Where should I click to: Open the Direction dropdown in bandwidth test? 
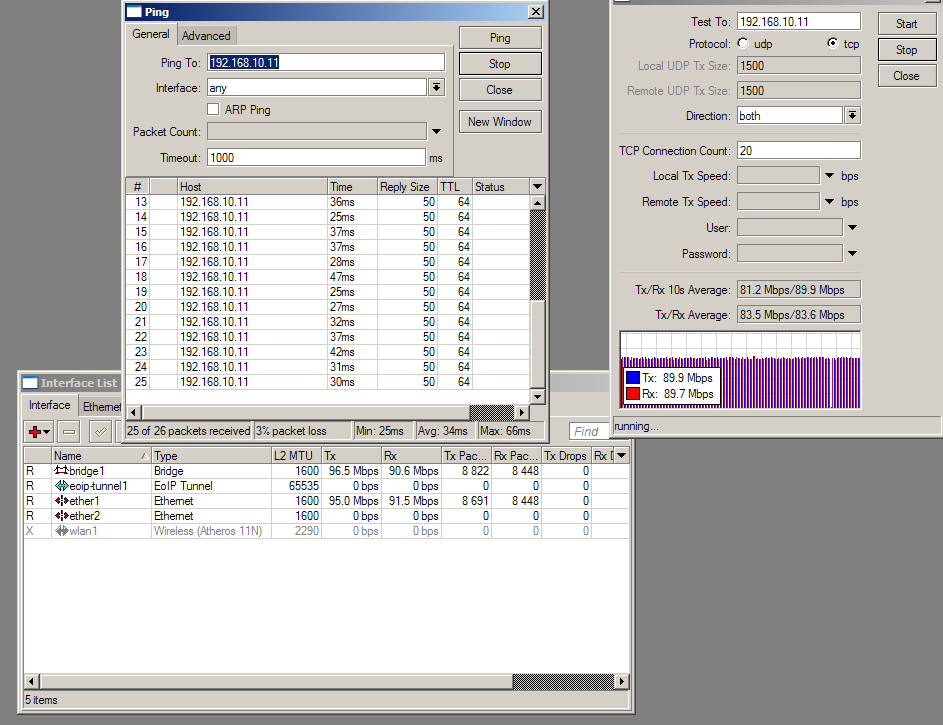click(852, 116)
